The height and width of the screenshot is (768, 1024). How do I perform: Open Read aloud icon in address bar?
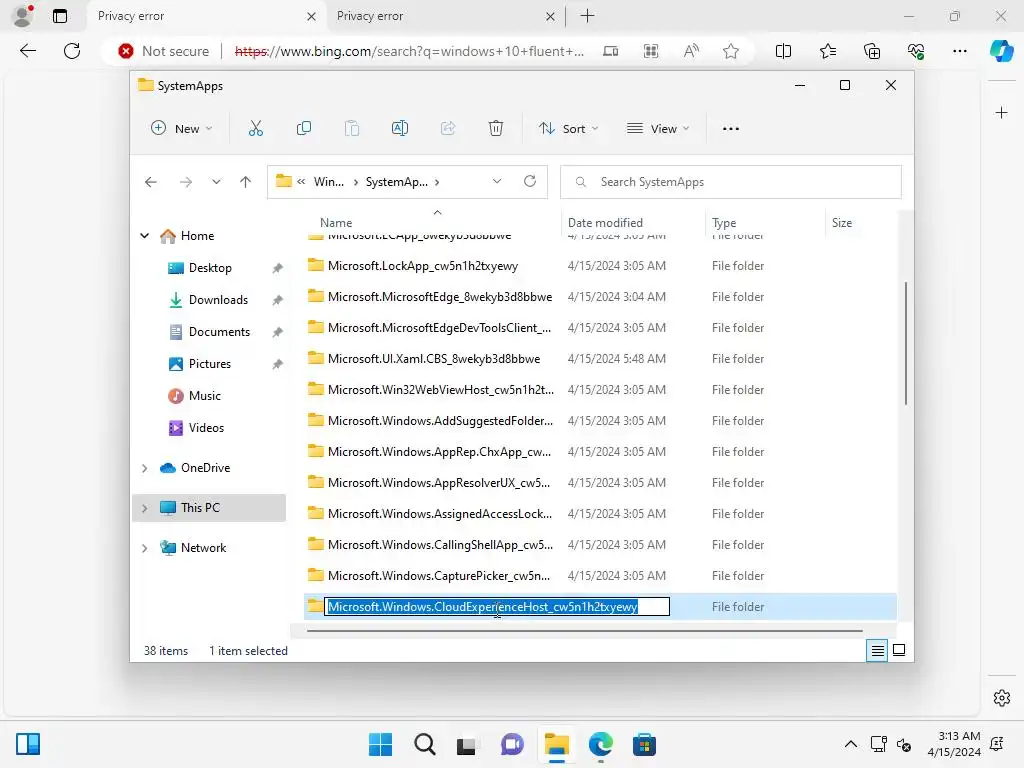(691, 51)
